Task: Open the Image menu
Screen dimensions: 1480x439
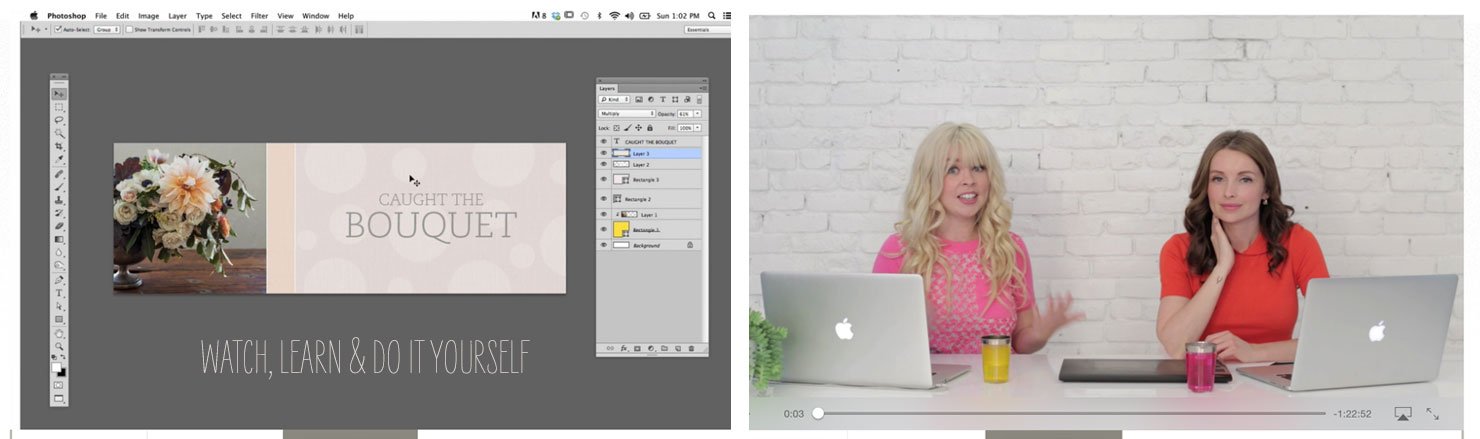Action: tap(148, 16)
